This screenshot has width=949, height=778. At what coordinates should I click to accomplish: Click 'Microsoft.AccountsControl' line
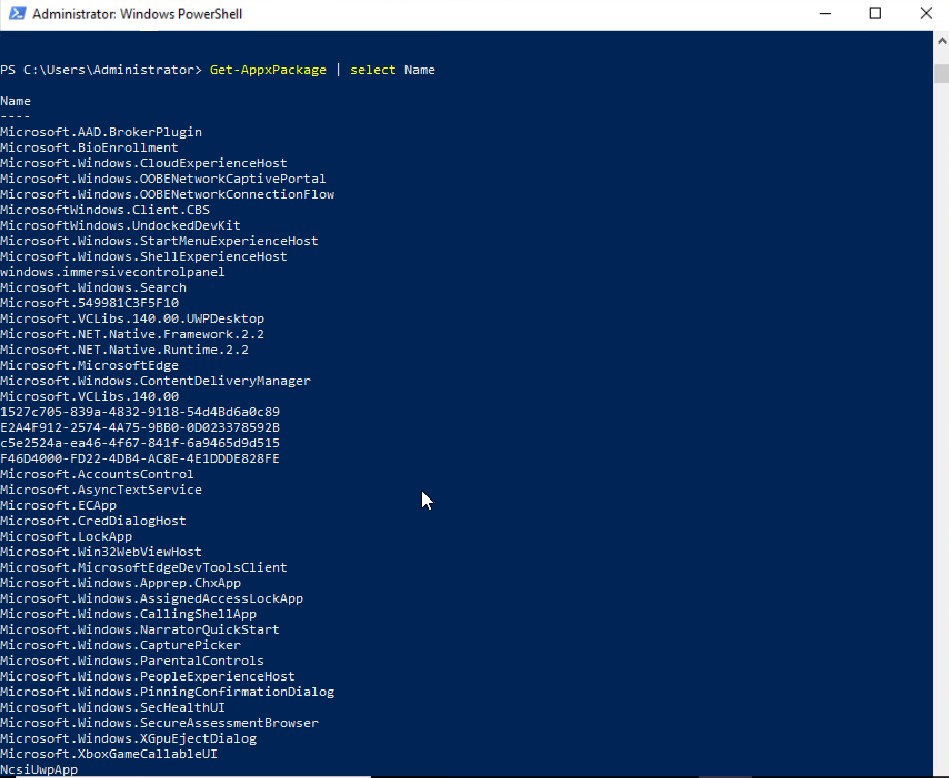click(x=97, y=474)
